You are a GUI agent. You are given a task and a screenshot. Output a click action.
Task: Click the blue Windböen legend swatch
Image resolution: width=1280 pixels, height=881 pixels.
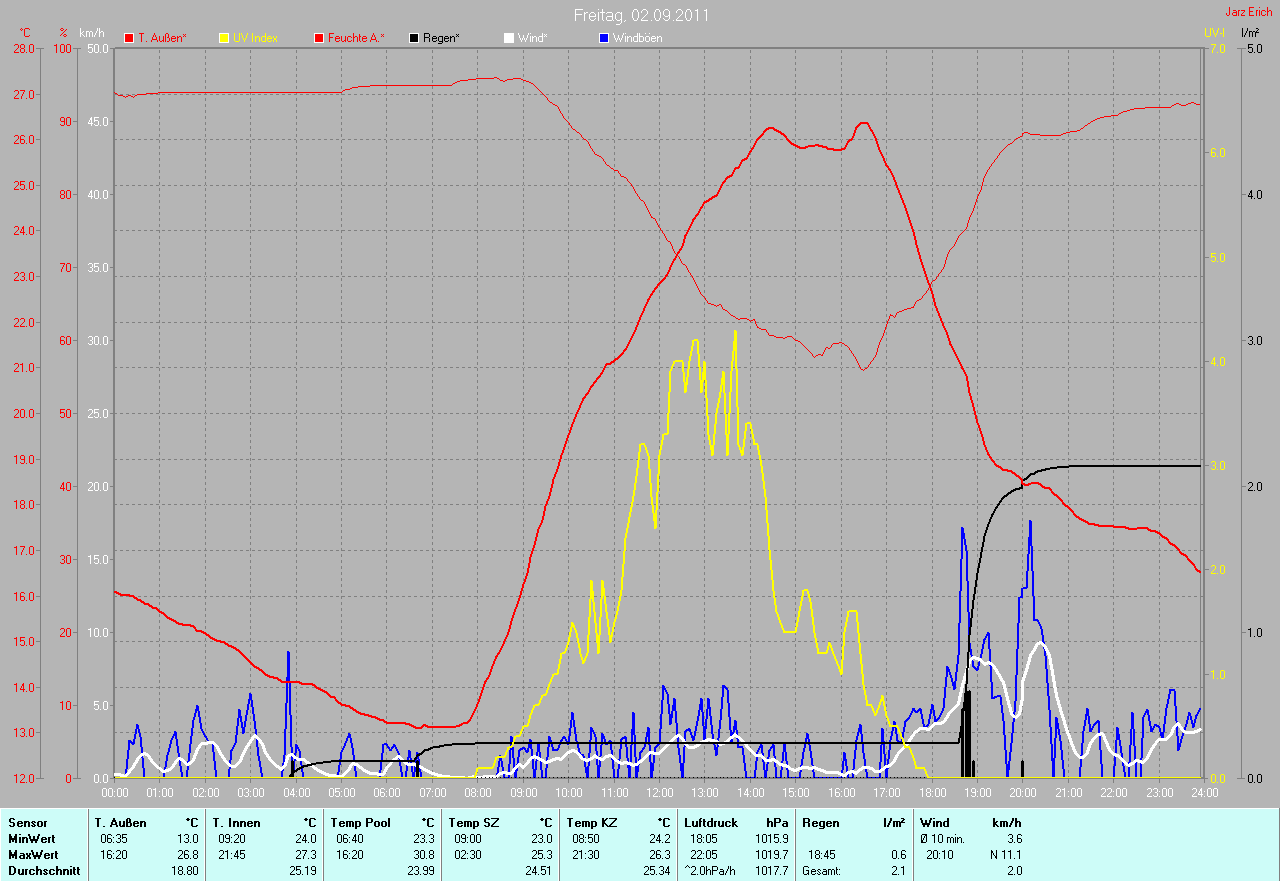(x=603, y=38)
